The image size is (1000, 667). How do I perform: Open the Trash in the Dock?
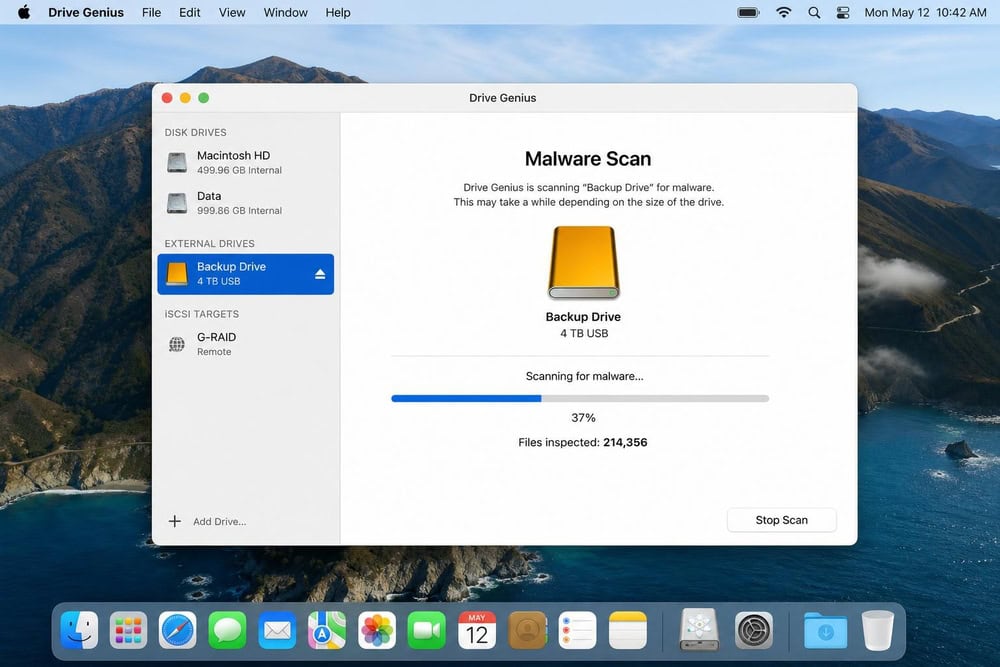[x=878, y=630]
